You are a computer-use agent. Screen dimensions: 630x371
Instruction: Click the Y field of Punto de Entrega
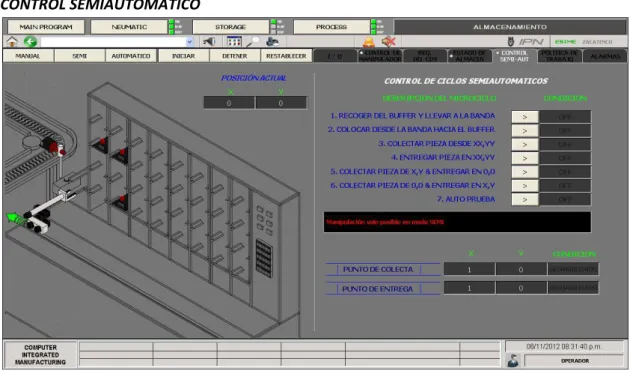click(521, 288)
